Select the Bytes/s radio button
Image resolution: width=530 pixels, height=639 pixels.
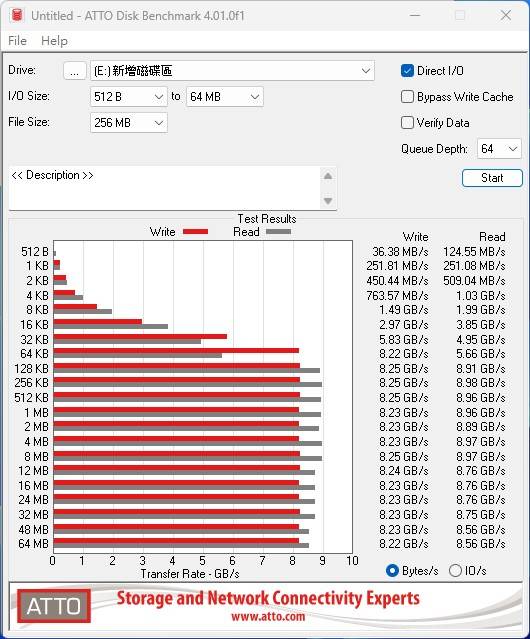pyautogui.click(x=392, y=571)
